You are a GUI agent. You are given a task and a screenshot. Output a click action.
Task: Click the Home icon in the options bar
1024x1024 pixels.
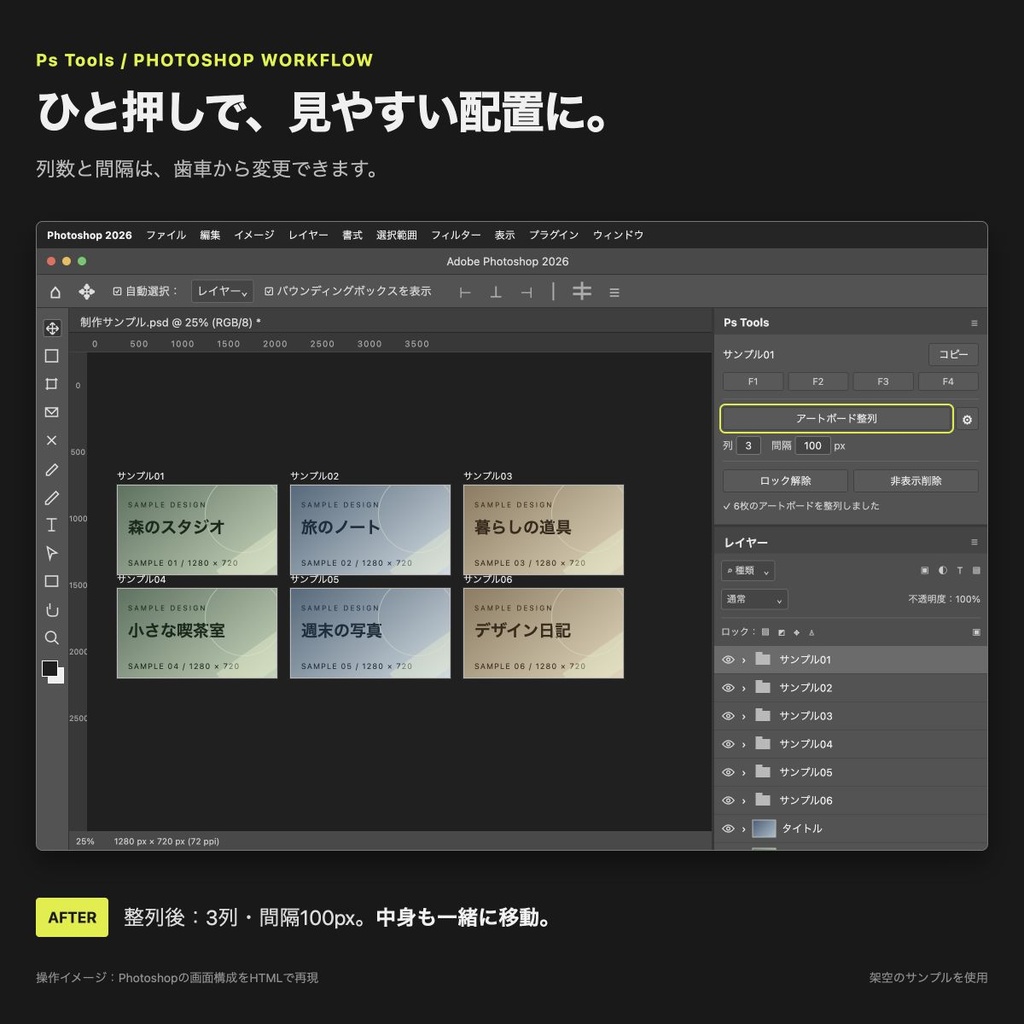pos(56,292)
